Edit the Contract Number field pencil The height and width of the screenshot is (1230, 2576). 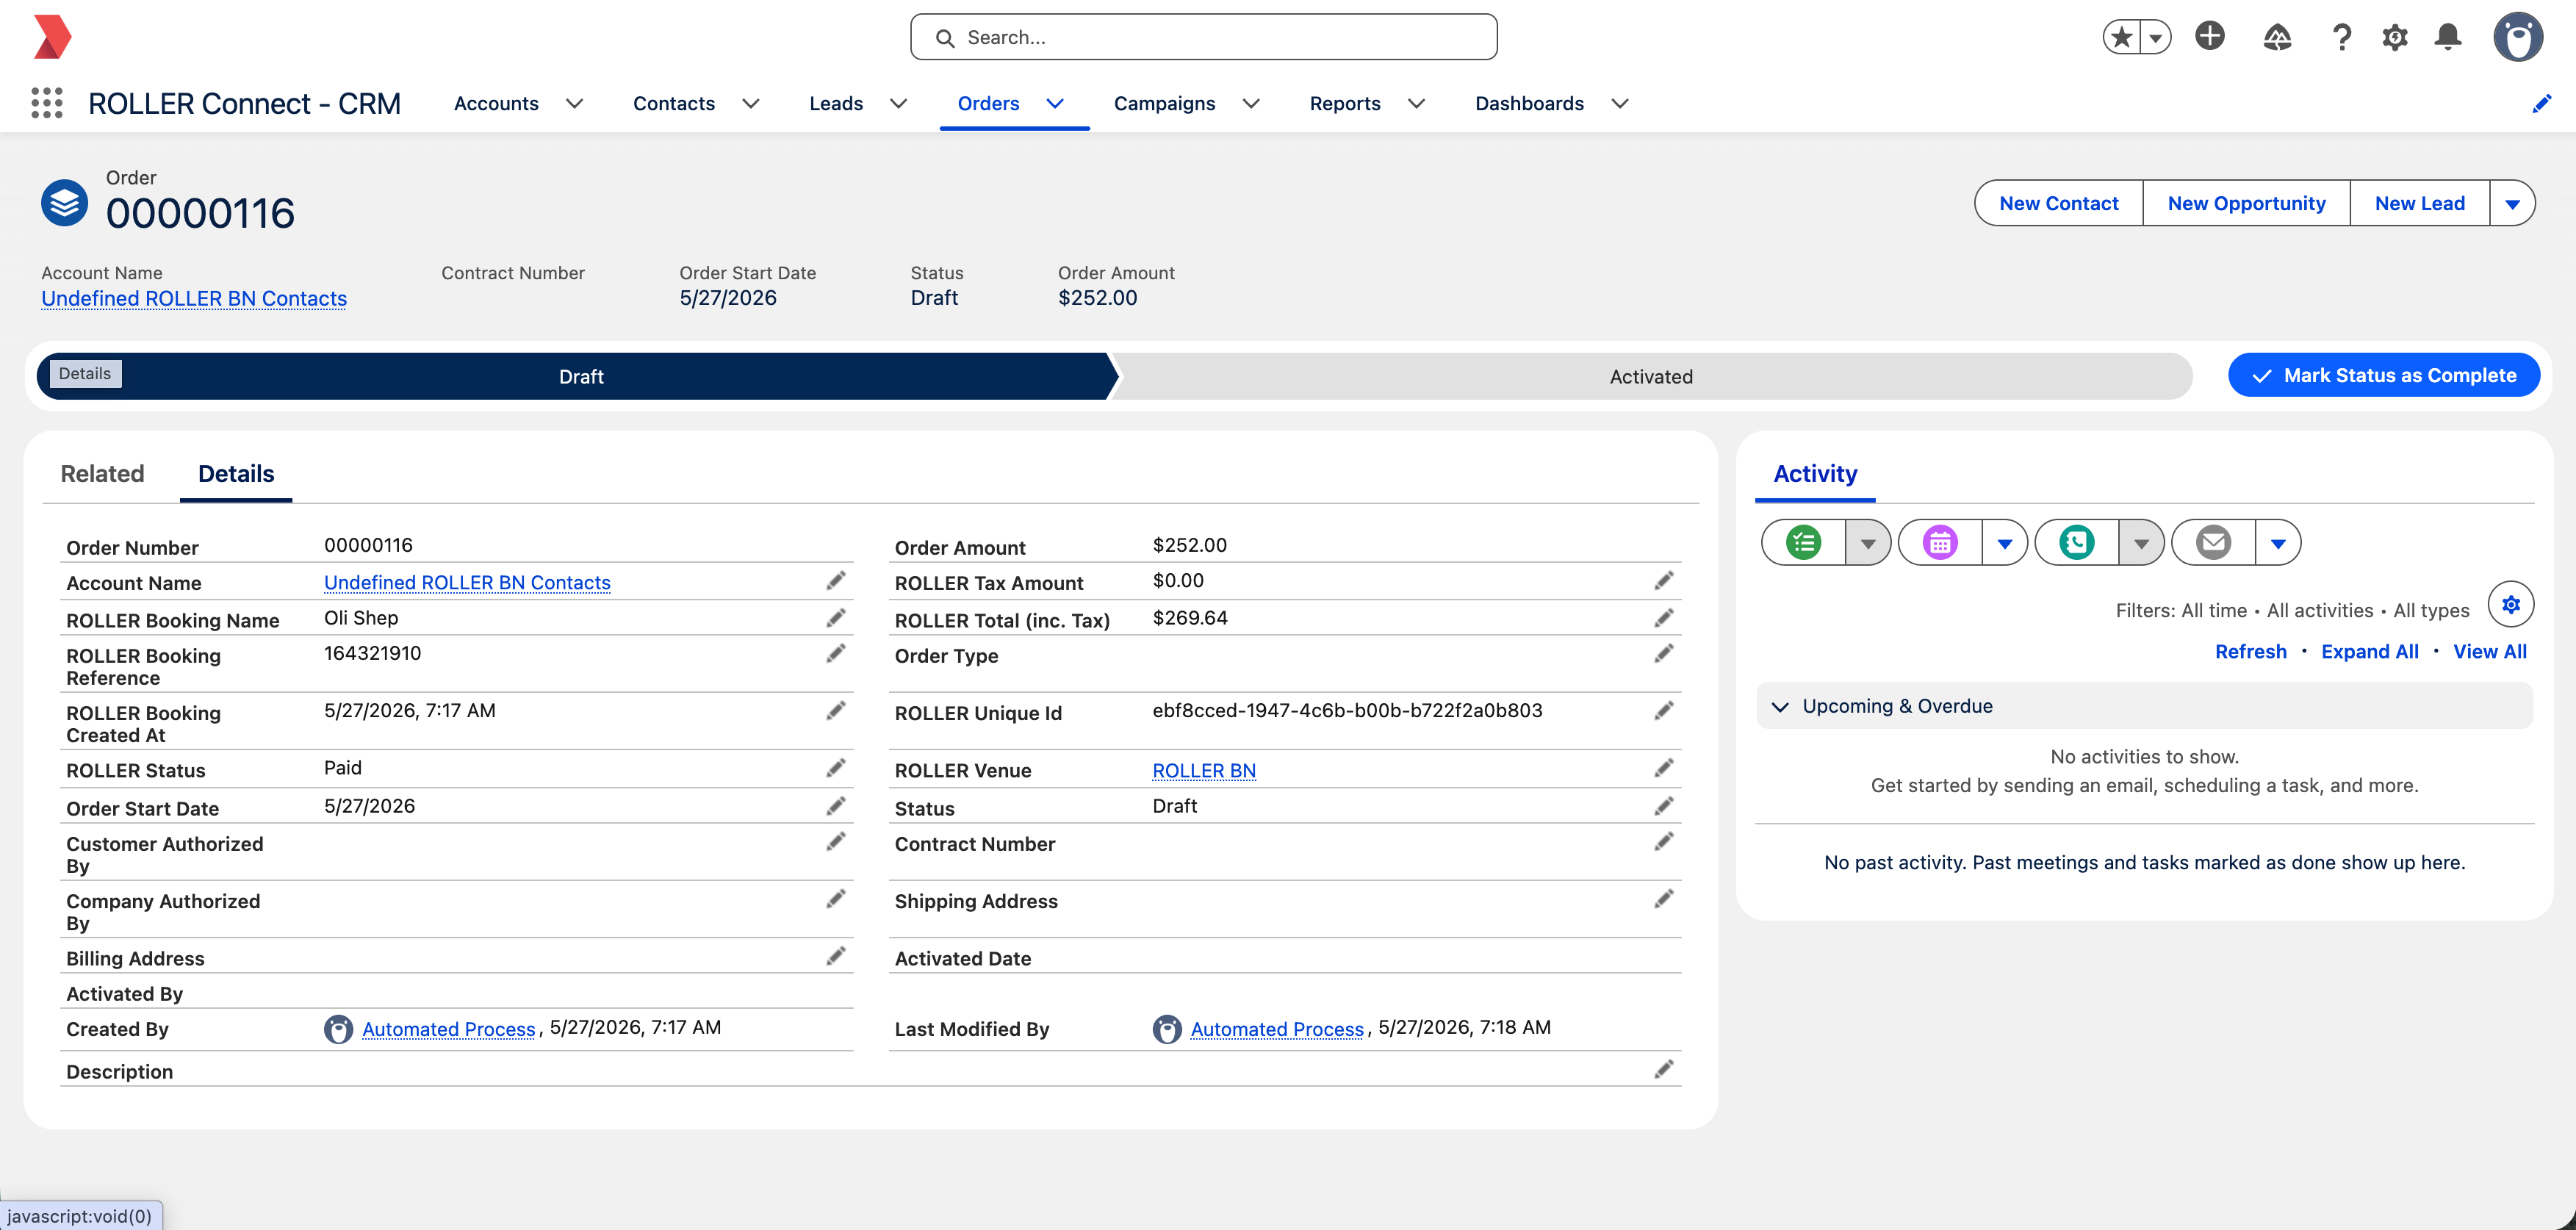coord(1664,842)
